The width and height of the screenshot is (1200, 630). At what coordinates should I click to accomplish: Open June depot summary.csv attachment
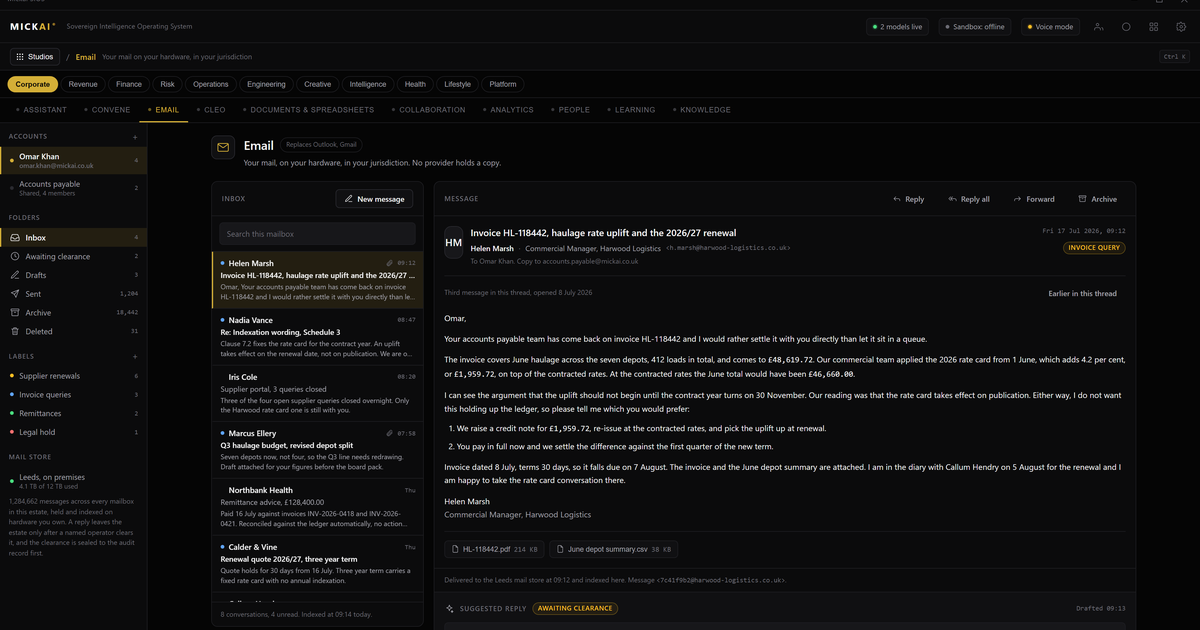coord(614,549)
